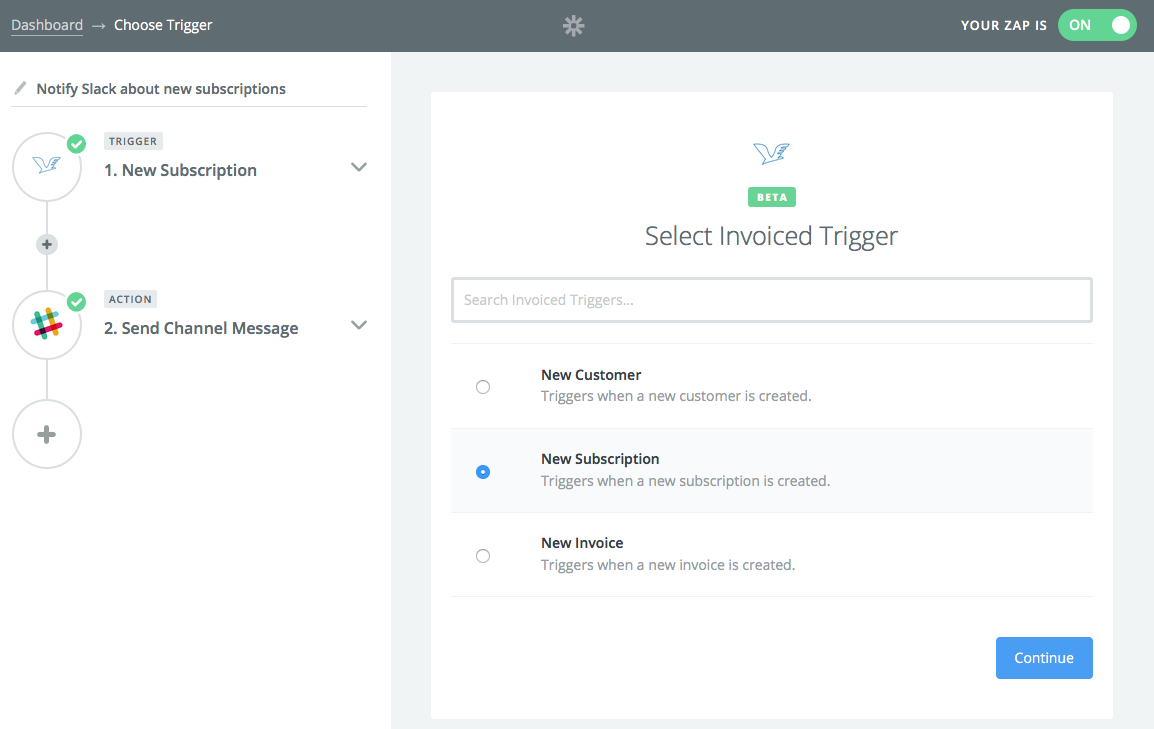Click the TRIGGER label tag

pyautogui.click(x=133, y=141)
